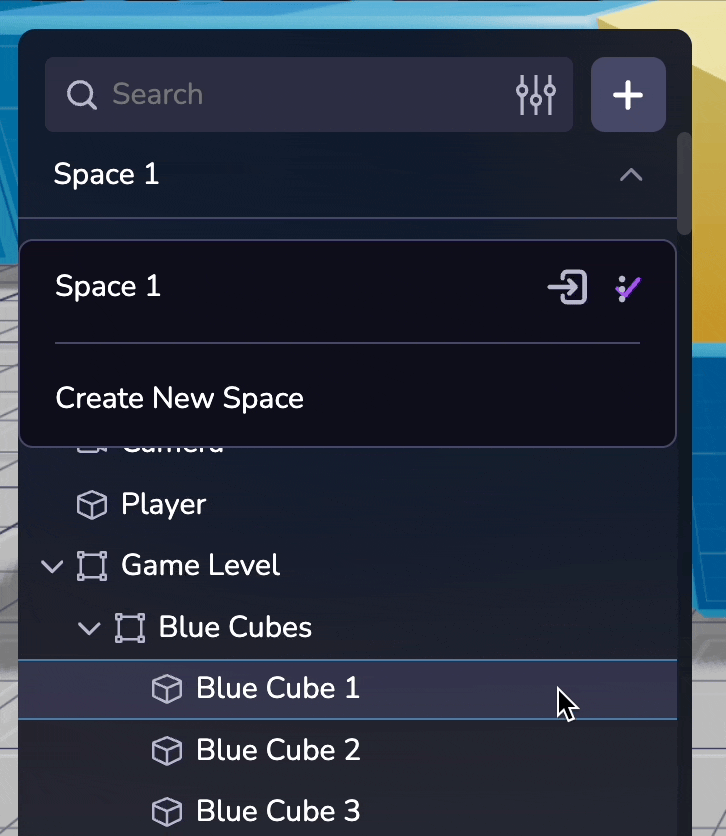Click the group frame icon beside Blue Cubes
Viewport: 726px width, 836px height.
point(128,628)
